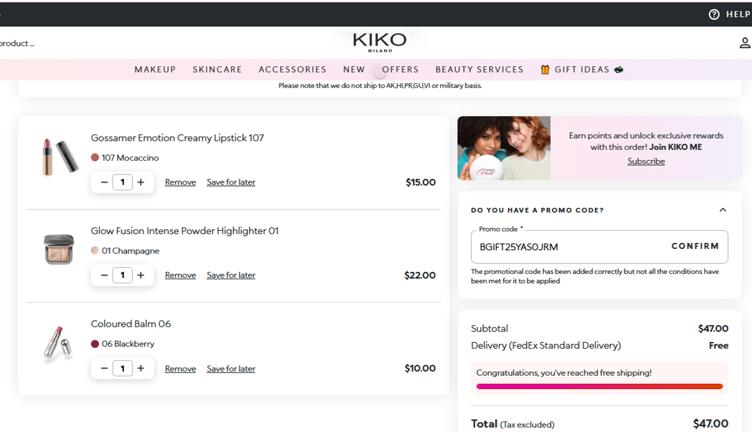Open the Gossamer lipstick product thumbnail
This screenshot has height=432, width=752.
point(59,157)
